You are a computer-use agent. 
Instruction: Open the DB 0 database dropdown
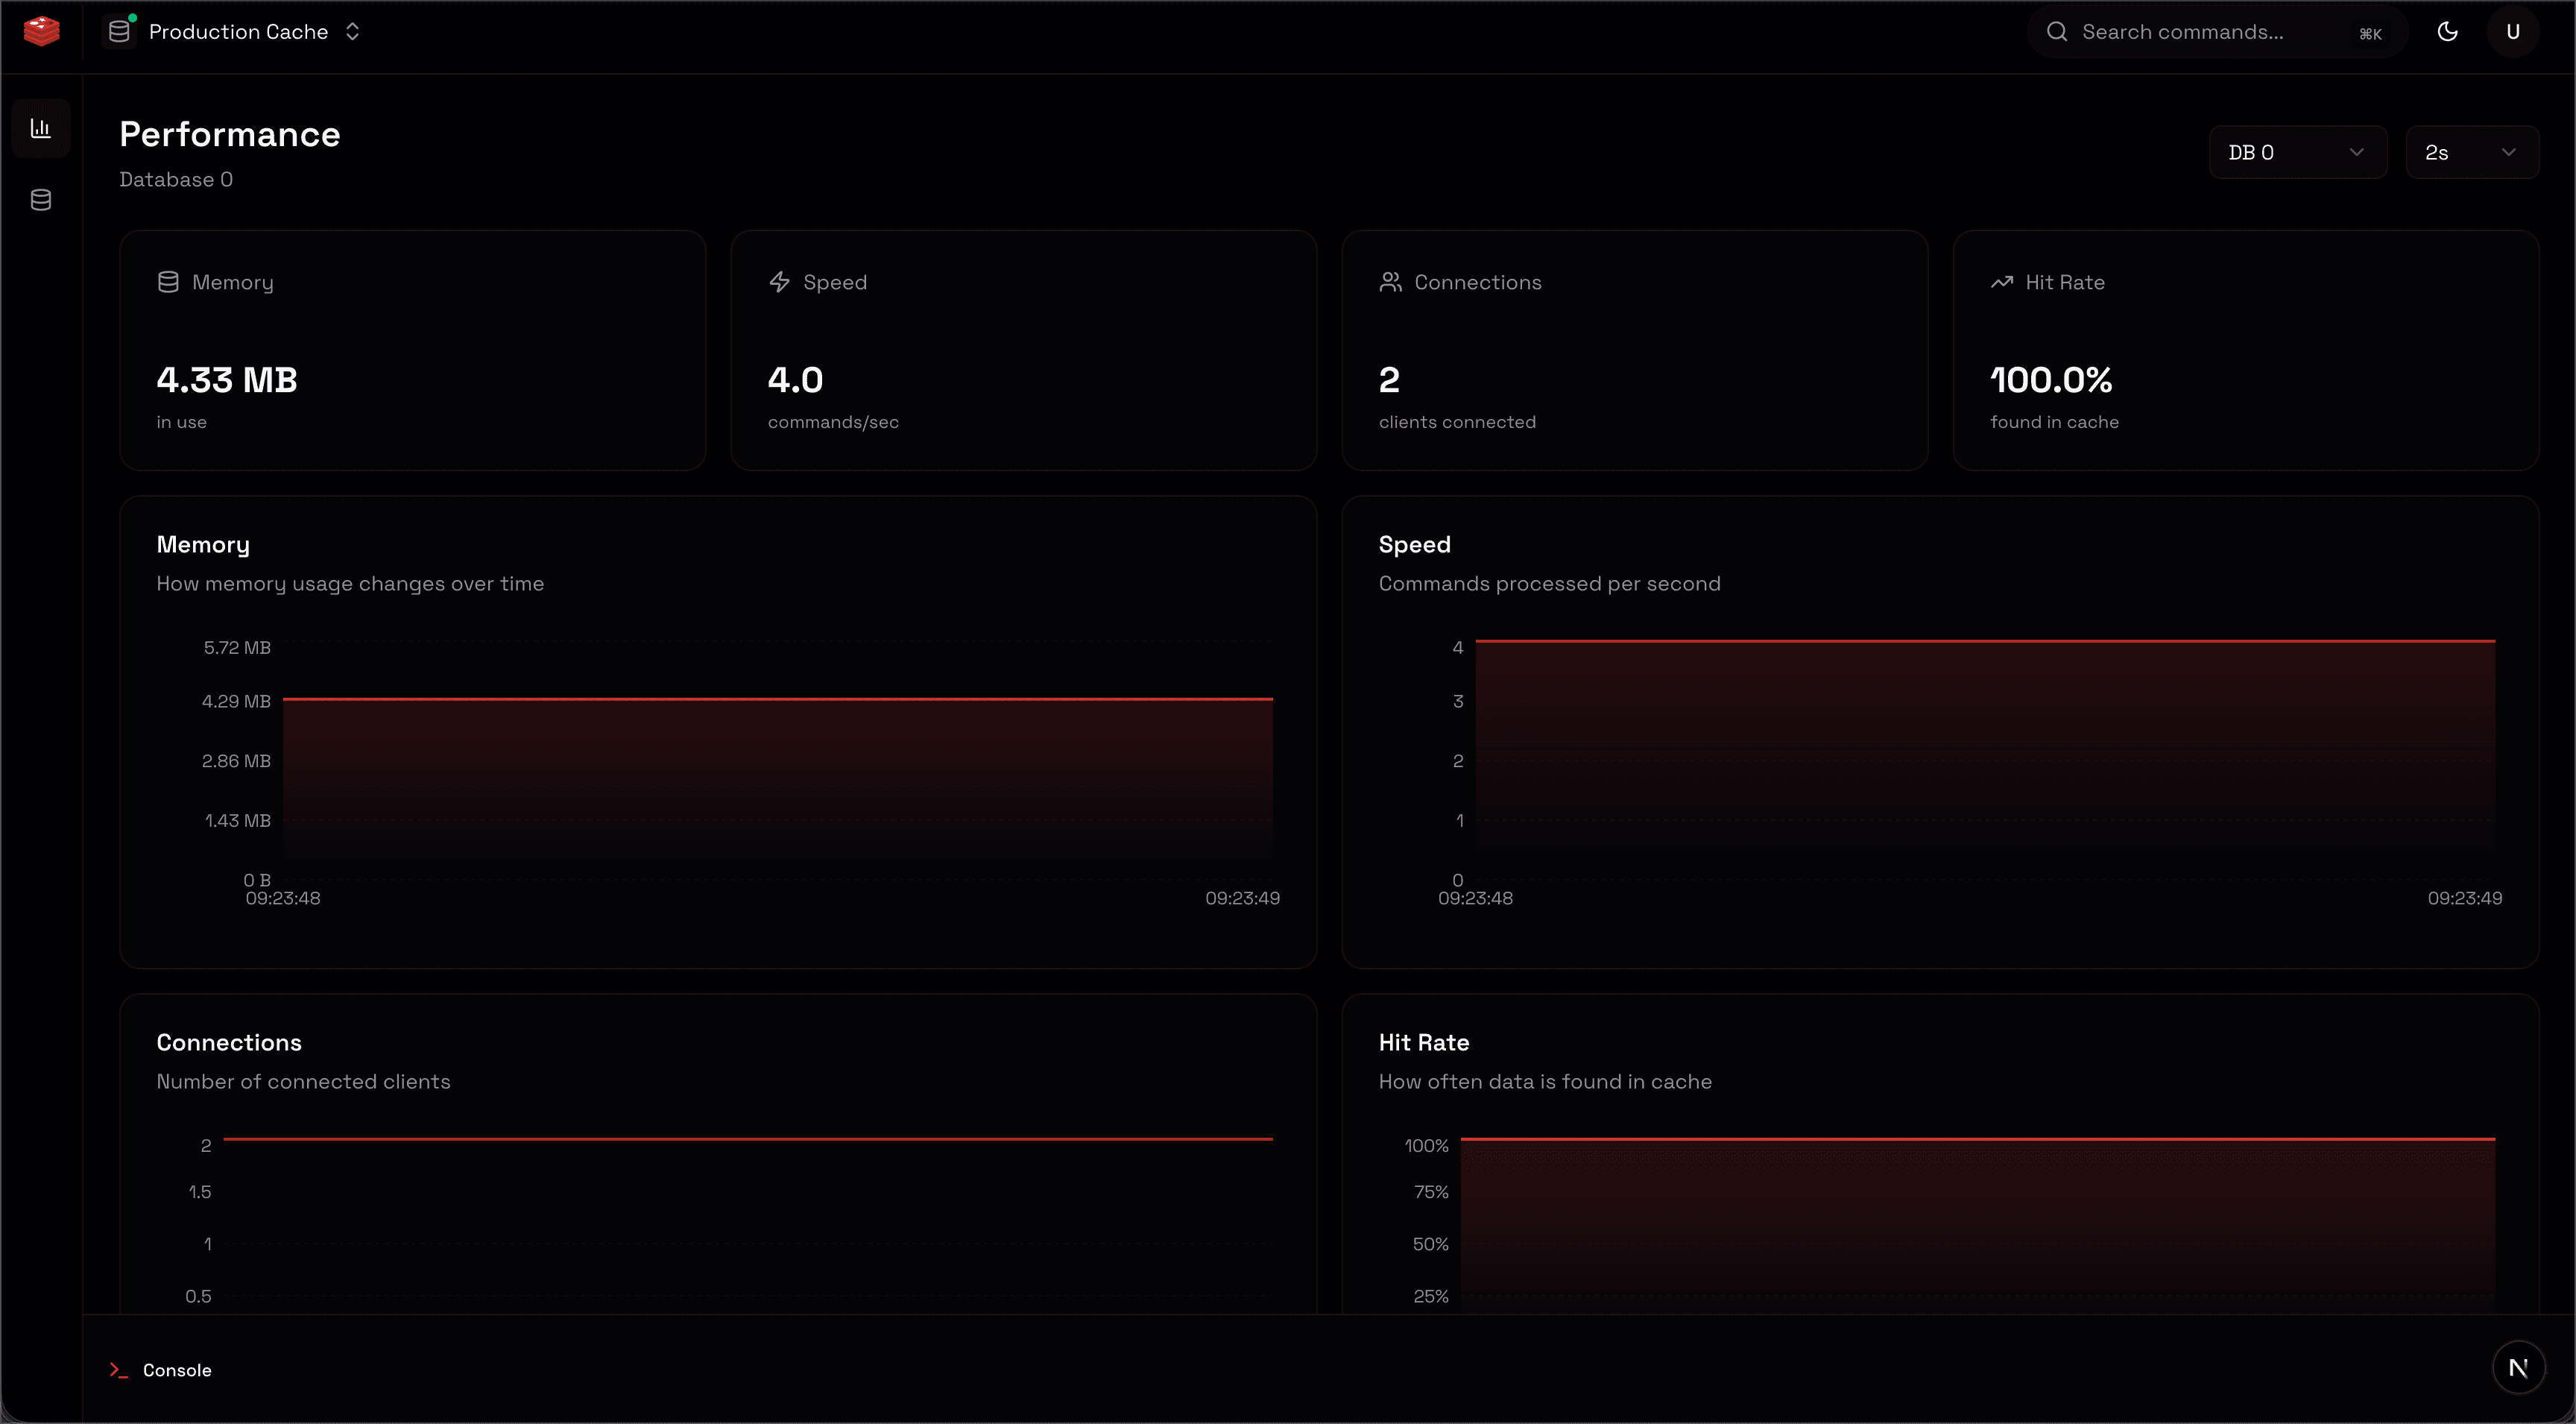[2297, 152]
